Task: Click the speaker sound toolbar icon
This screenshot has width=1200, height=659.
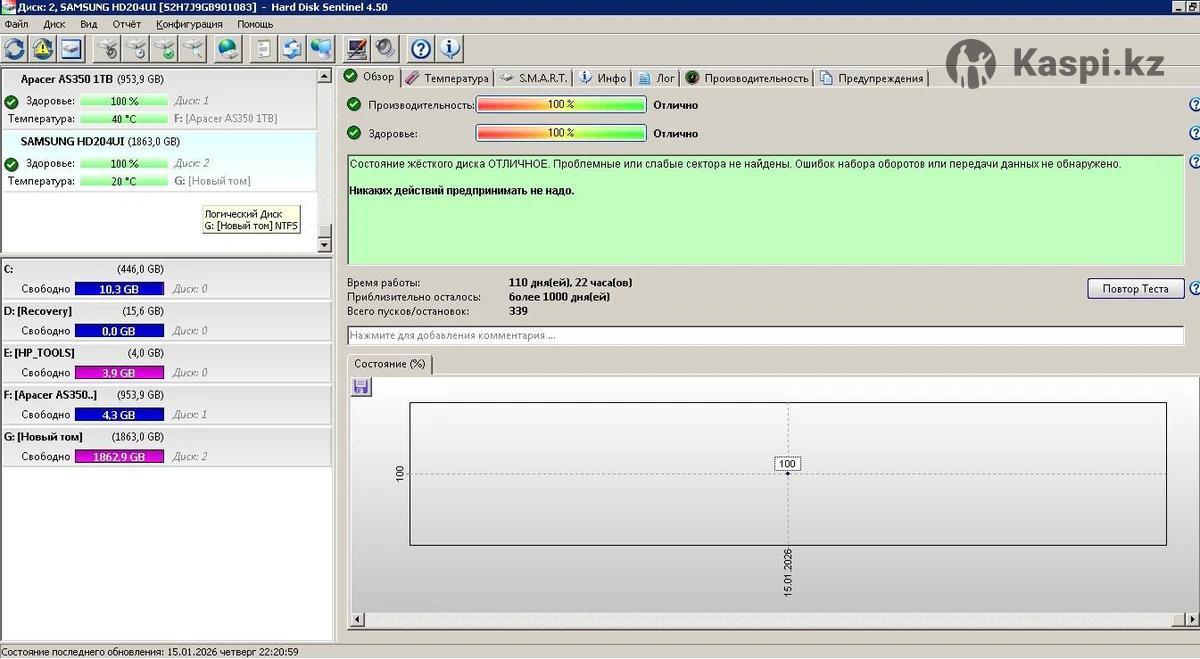Action: 384,48
